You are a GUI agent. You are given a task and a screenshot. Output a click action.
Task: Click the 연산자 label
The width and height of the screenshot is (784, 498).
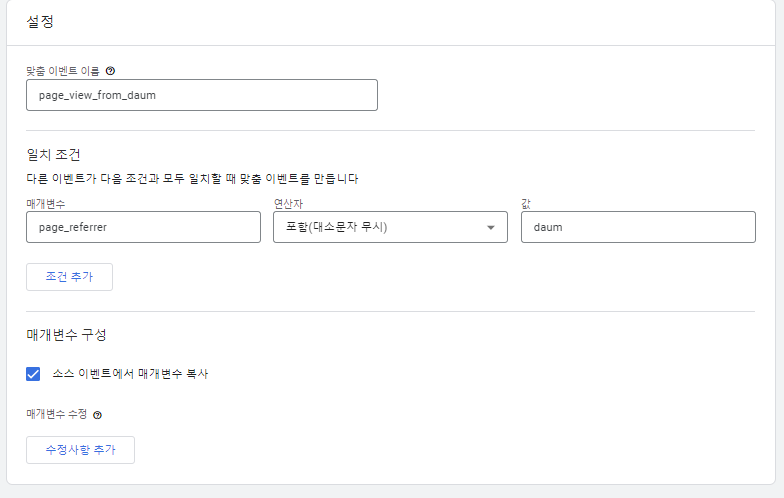coord(288,204)
